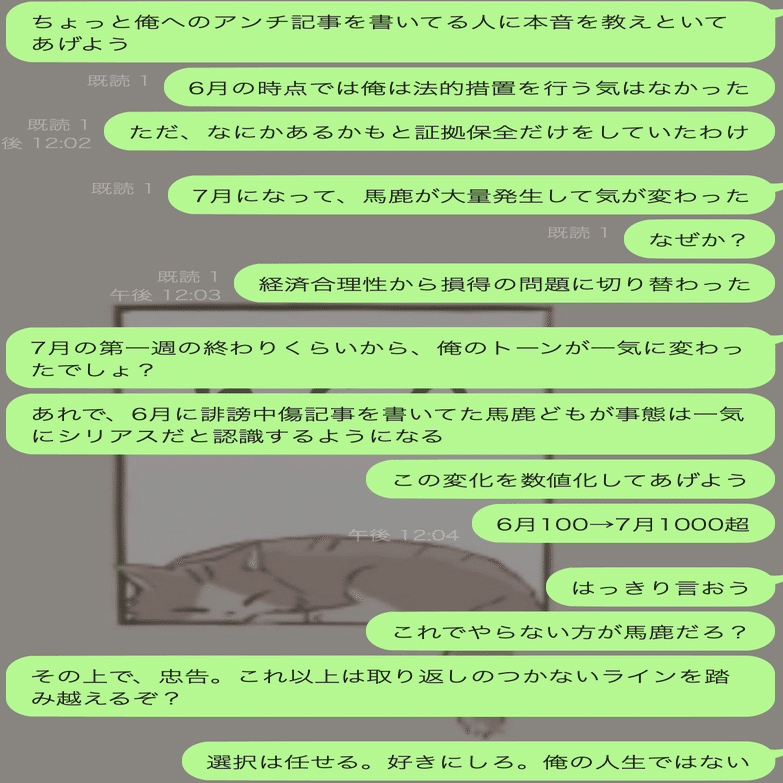The width and height of the screenshot is (783, 783).
Task: Click the bubble starting 7月の第一週の終わり
Action: tap(391, 358)
